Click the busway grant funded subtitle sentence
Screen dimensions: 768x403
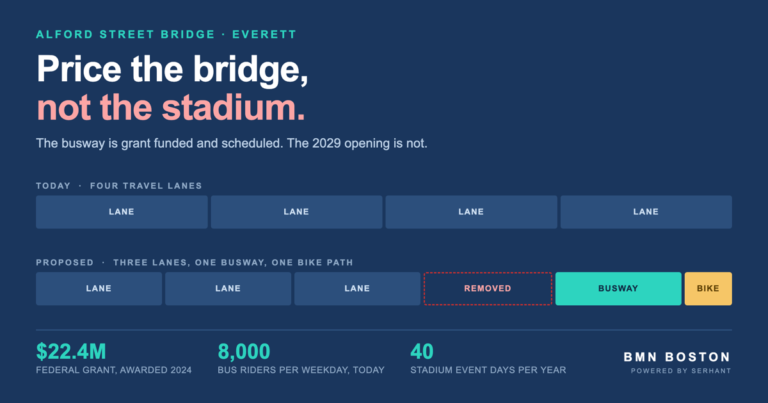coord(231,143)
